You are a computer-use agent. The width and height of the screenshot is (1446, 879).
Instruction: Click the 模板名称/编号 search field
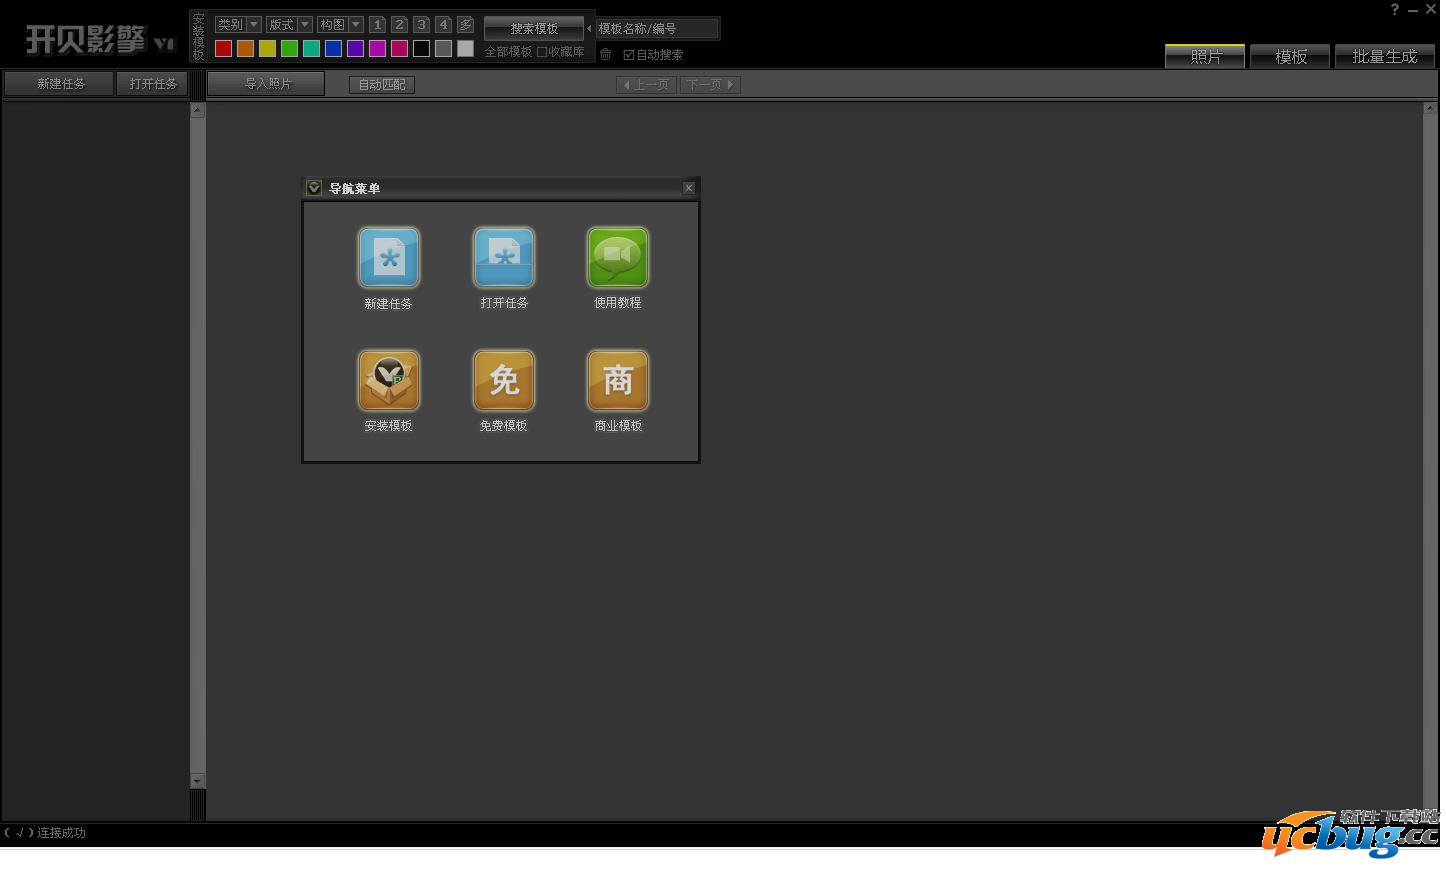pos(656,28)
